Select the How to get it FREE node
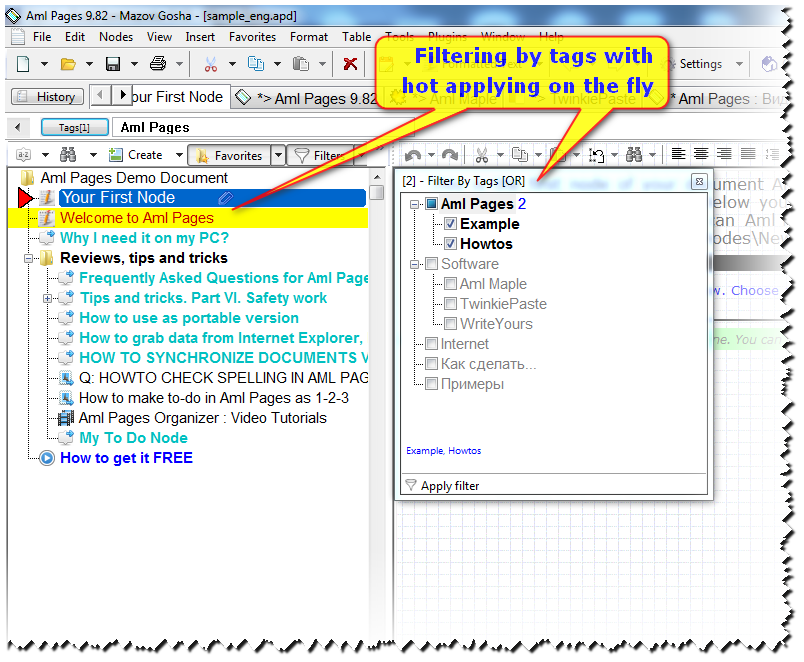This screenshot has height=662, width=804. tap(127, 458)
